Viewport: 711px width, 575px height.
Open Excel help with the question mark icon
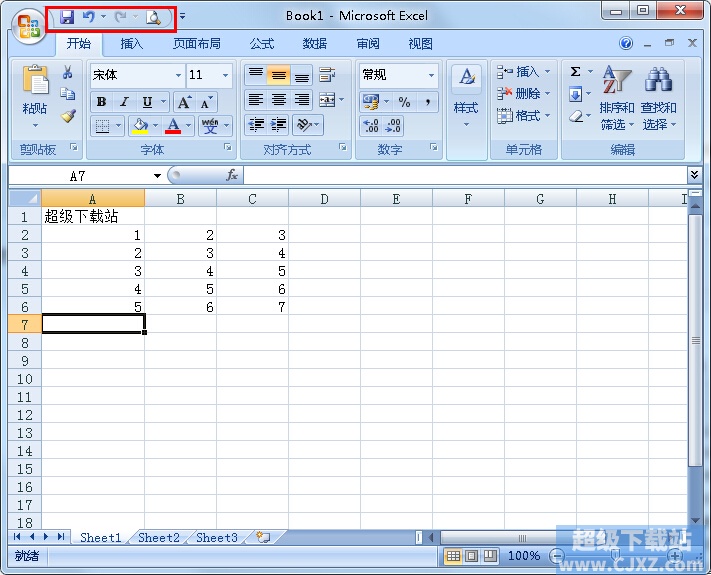click(626, 44)
